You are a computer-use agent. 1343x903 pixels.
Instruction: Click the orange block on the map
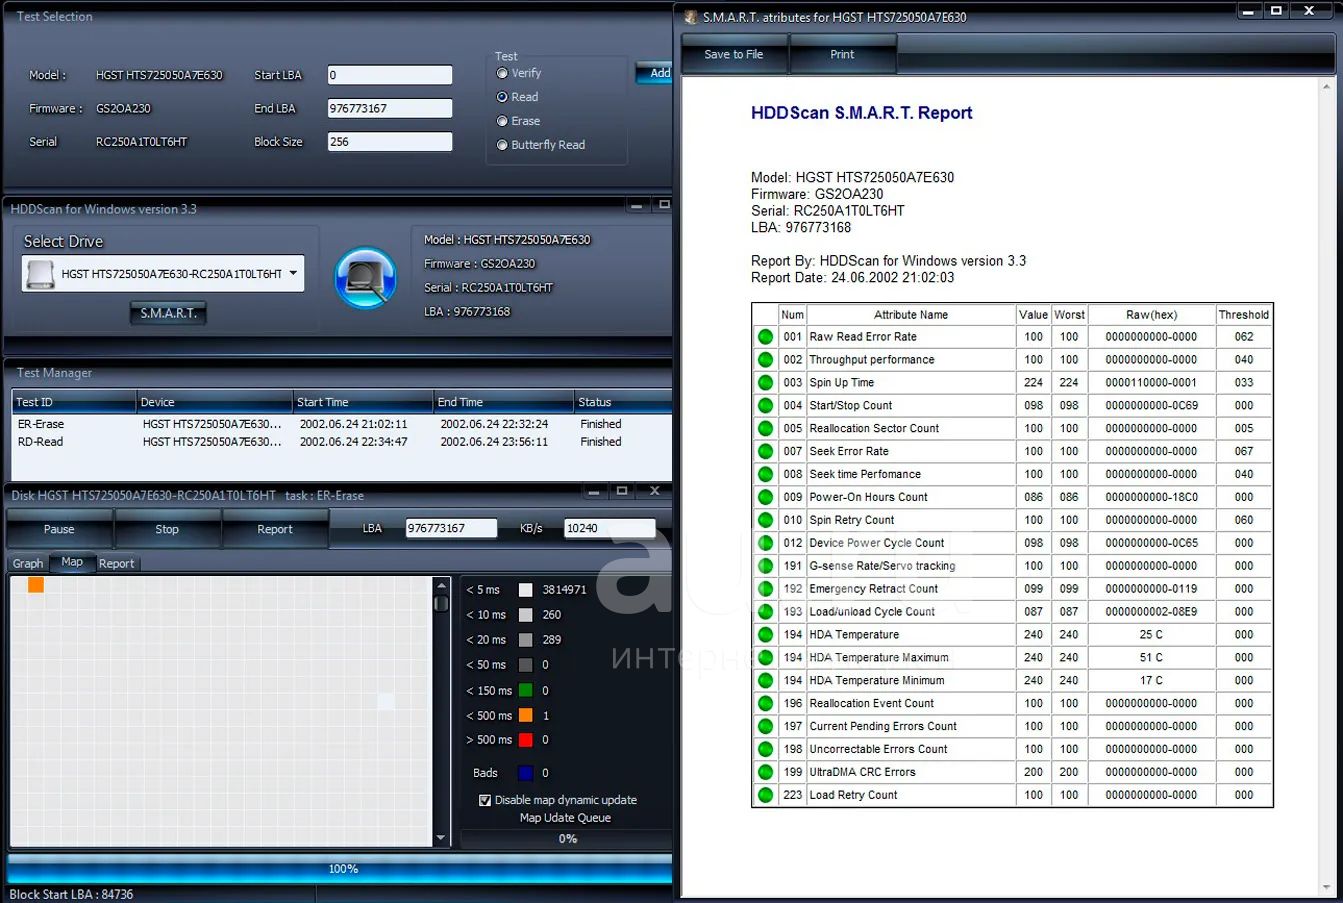coord(35,584)
